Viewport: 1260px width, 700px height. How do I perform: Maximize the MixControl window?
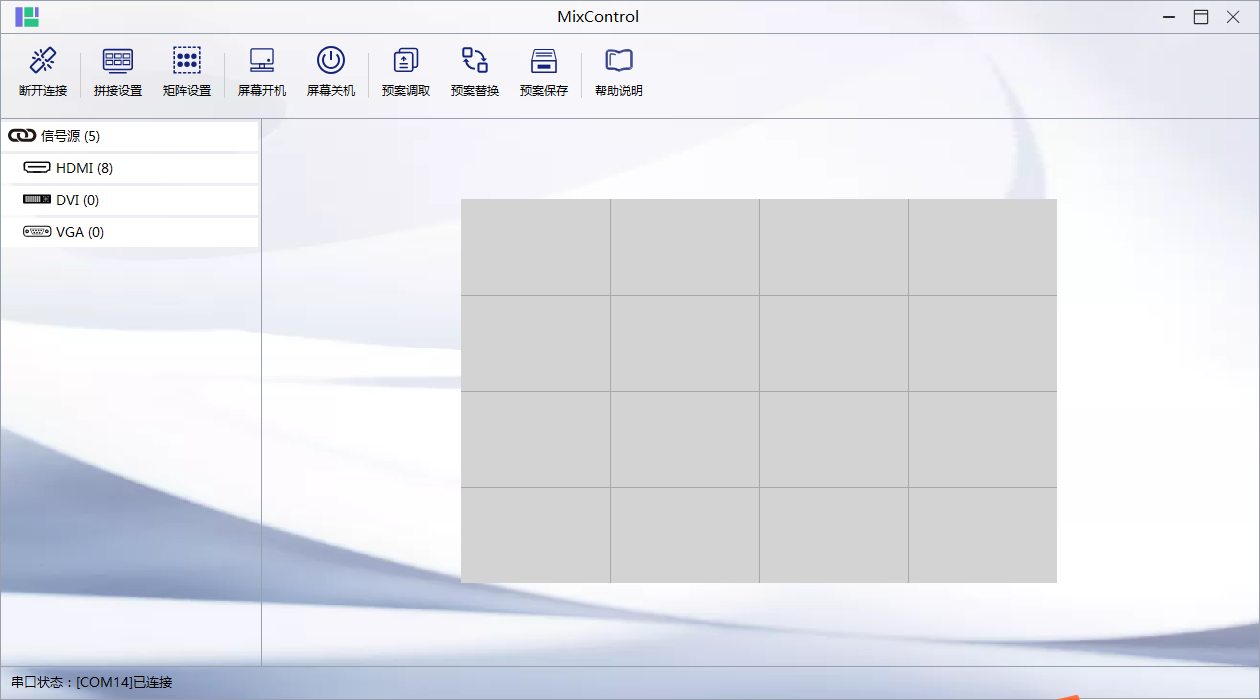pyautogui.click(x=1201, y=17)
